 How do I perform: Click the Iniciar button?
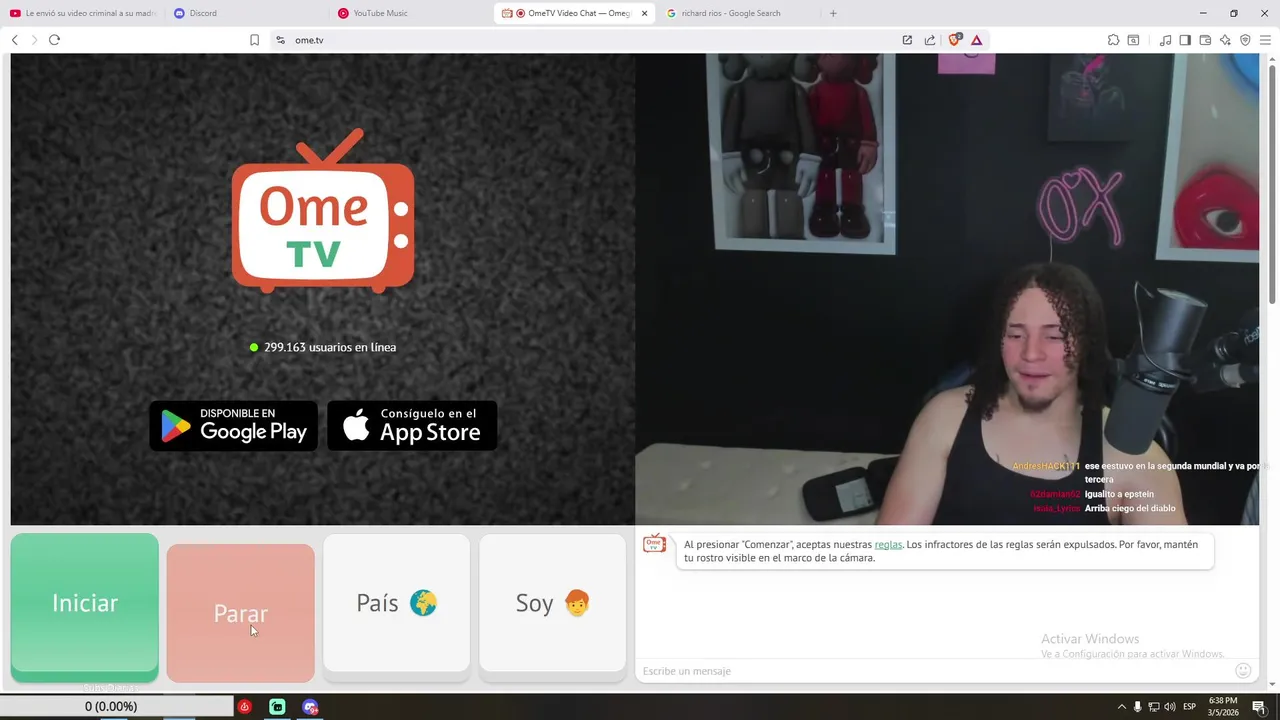coord(85,603)
